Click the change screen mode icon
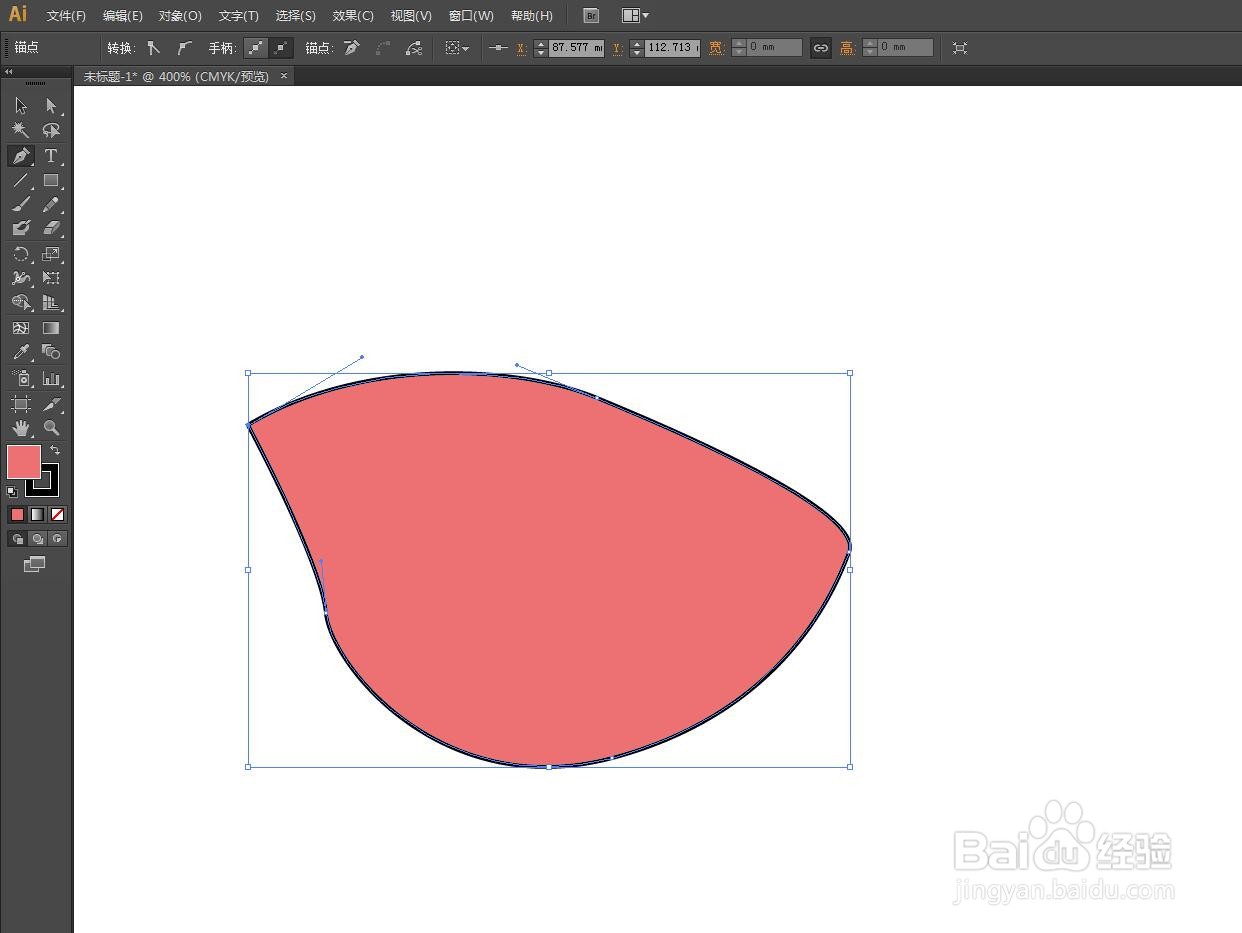The height and width of the screenshot is (933, 1242). coord(35,564)
